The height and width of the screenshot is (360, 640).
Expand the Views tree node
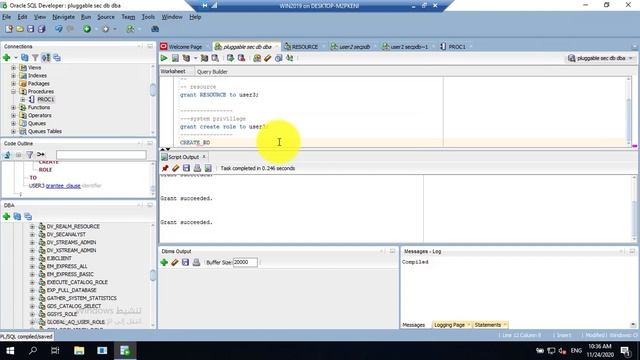(x=13, y=67)
